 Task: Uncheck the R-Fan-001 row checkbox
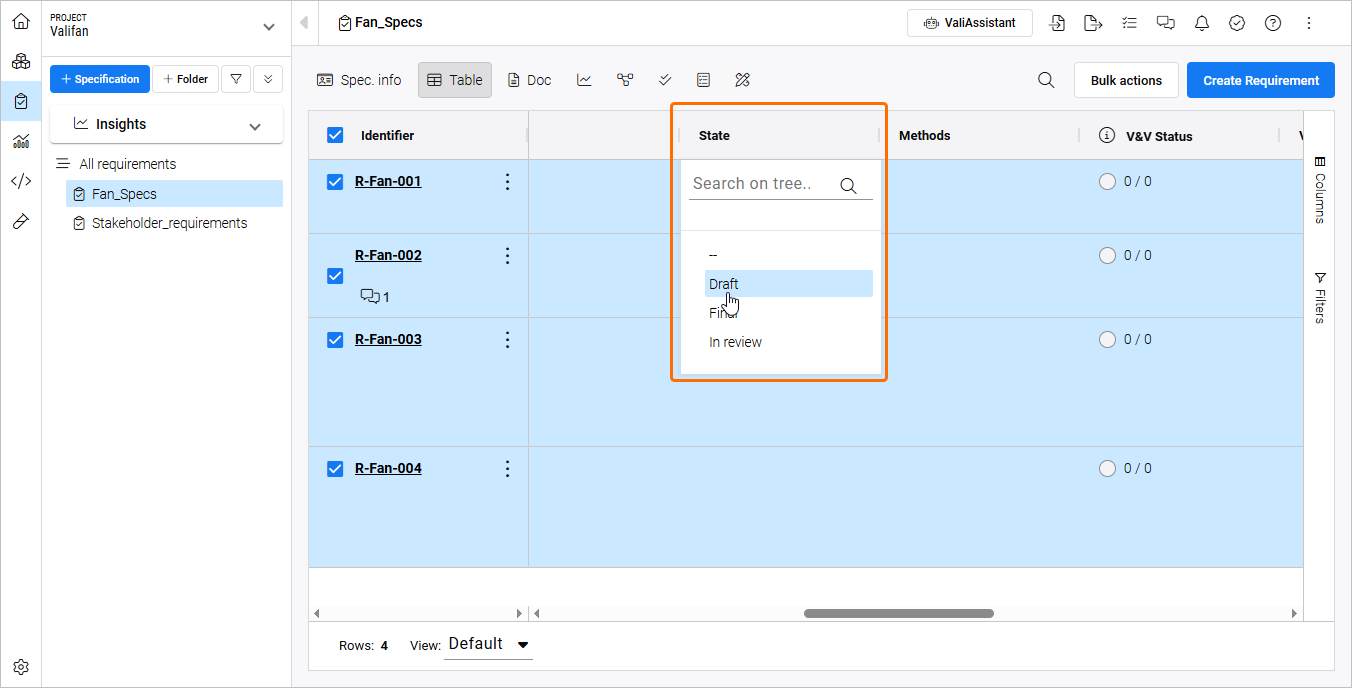[x=336, y=181]
